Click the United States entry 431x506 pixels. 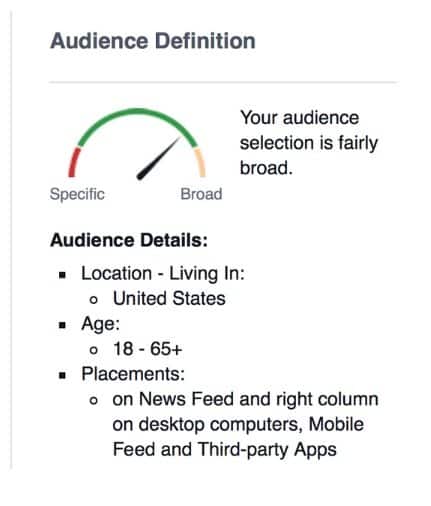(169, 298)
